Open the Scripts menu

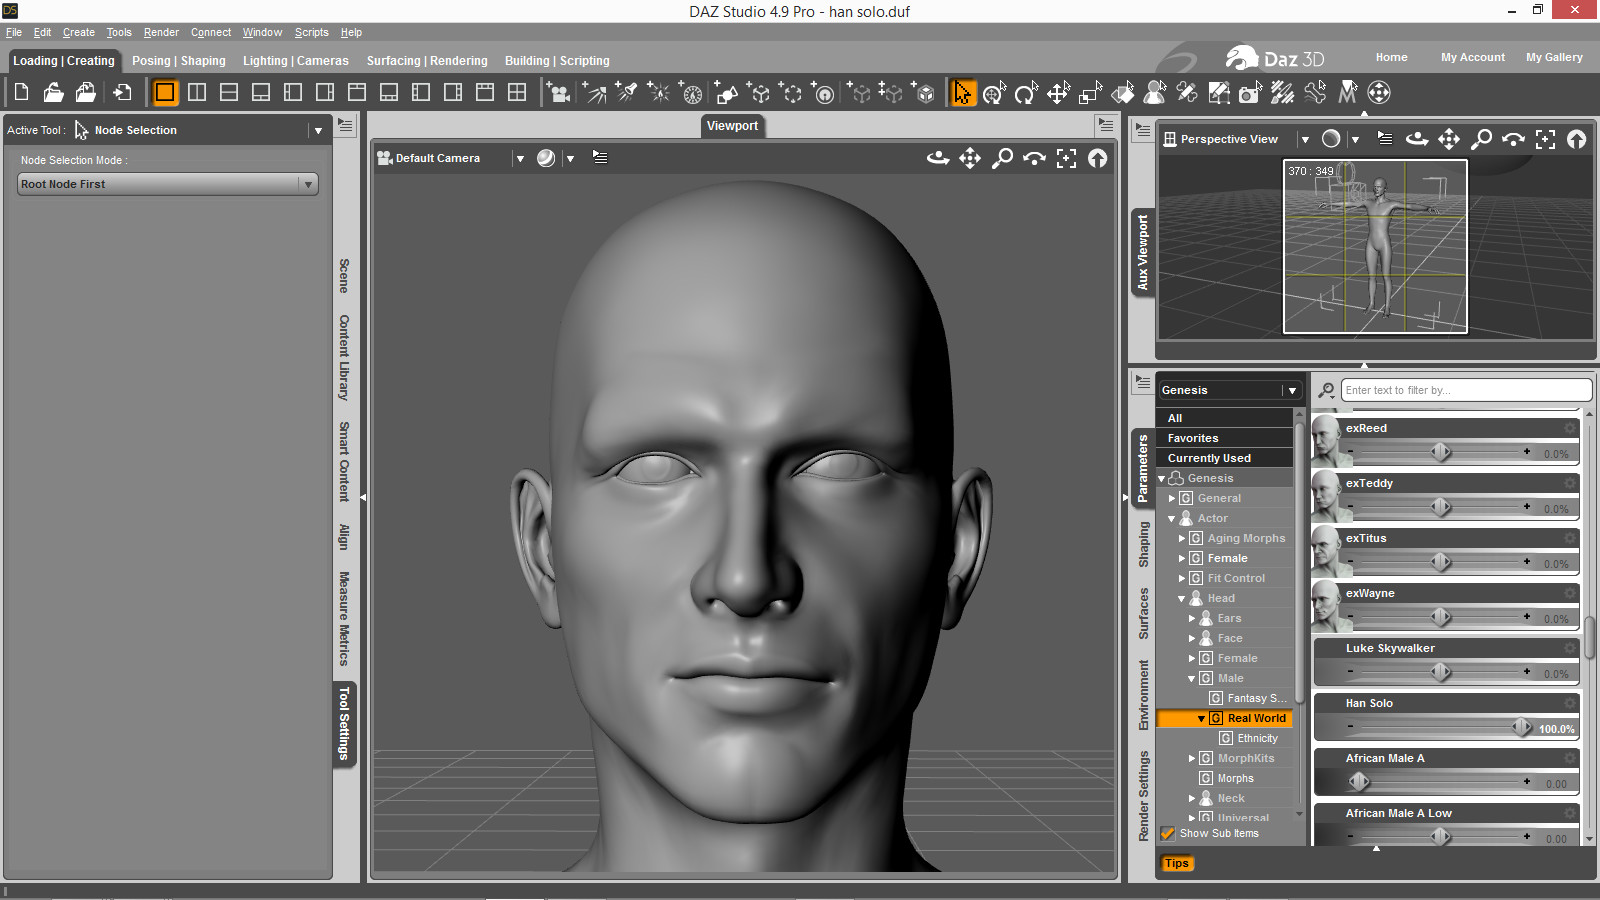312,32
